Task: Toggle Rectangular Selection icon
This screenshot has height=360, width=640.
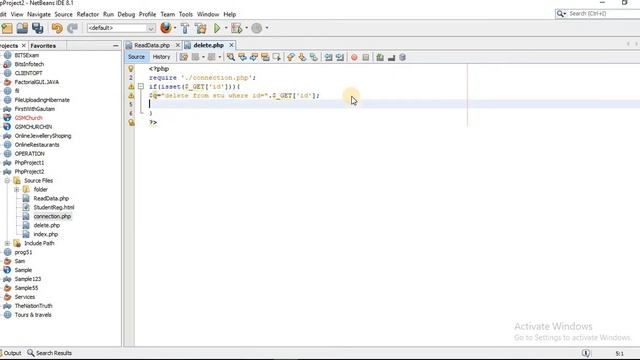Action: coord(276,57)
